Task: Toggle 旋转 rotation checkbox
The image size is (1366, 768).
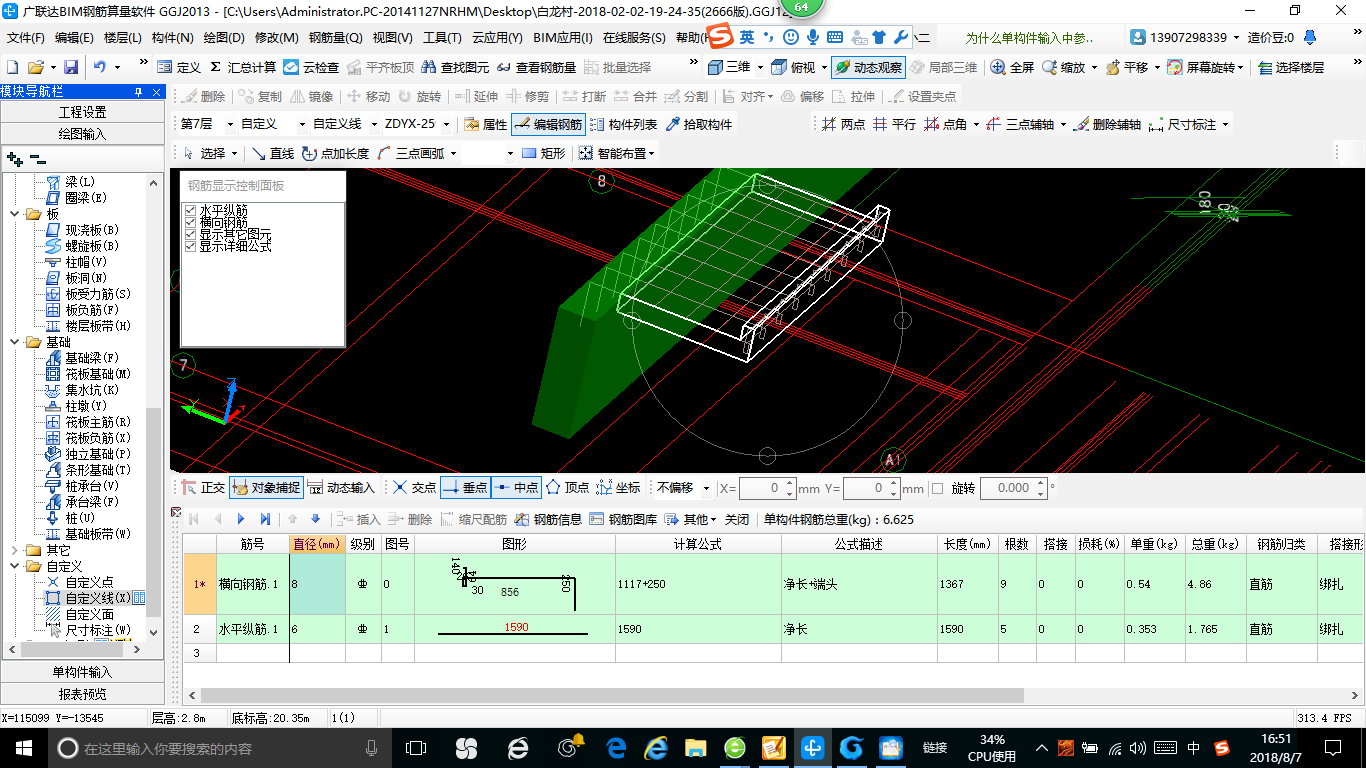Action: click(x=937, y=488)
